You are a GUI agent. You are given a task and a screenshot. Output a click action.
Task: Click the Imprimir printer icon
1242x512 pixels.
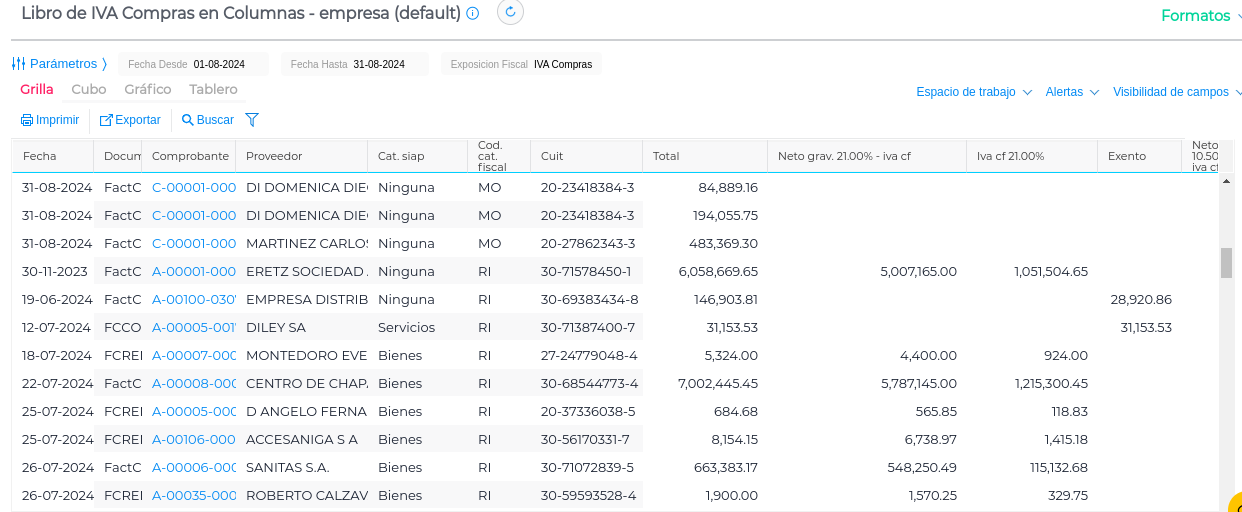27,120
